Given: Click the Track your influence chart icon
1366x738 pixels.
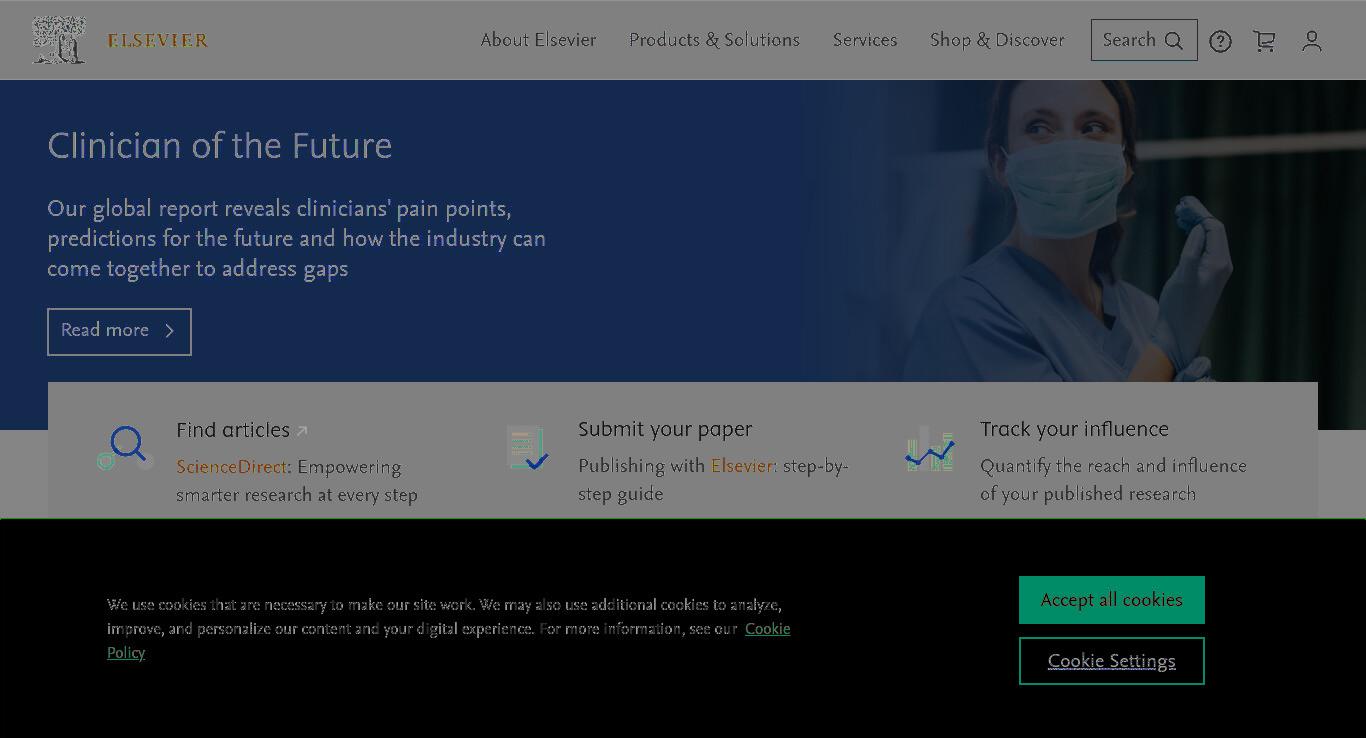Looking at the screenshot, I should pyautogui.click(x=930, y=448).
